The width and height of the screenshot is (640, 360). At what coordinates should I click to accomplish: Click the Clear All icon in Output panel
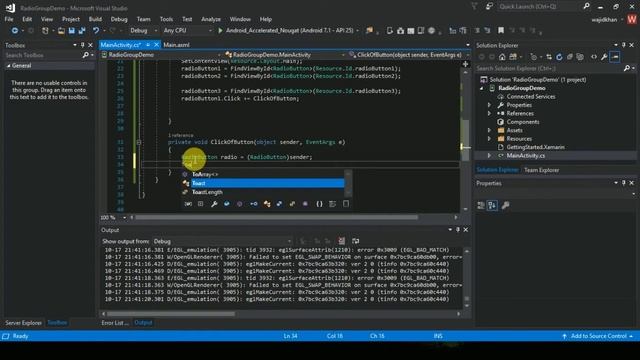click(x=342, y=241)
